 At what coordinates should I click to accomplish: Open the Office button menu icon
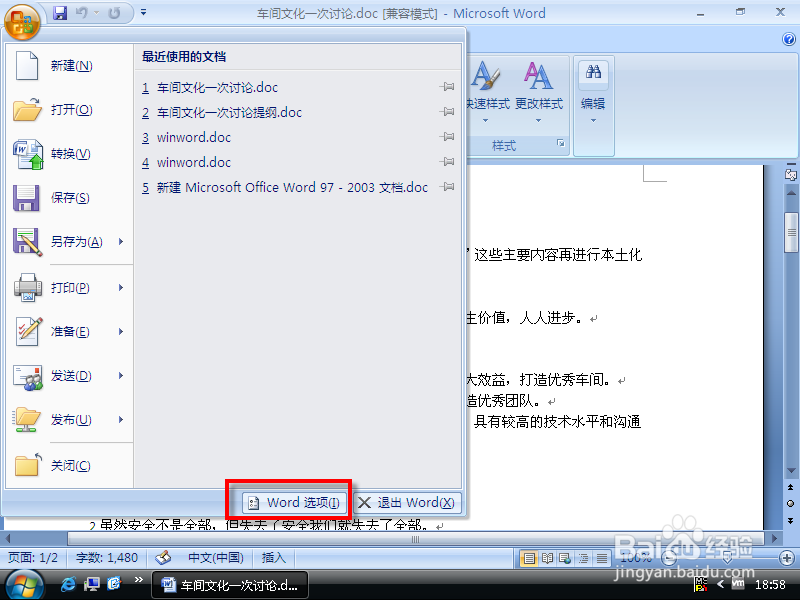[x=20, y=22]
